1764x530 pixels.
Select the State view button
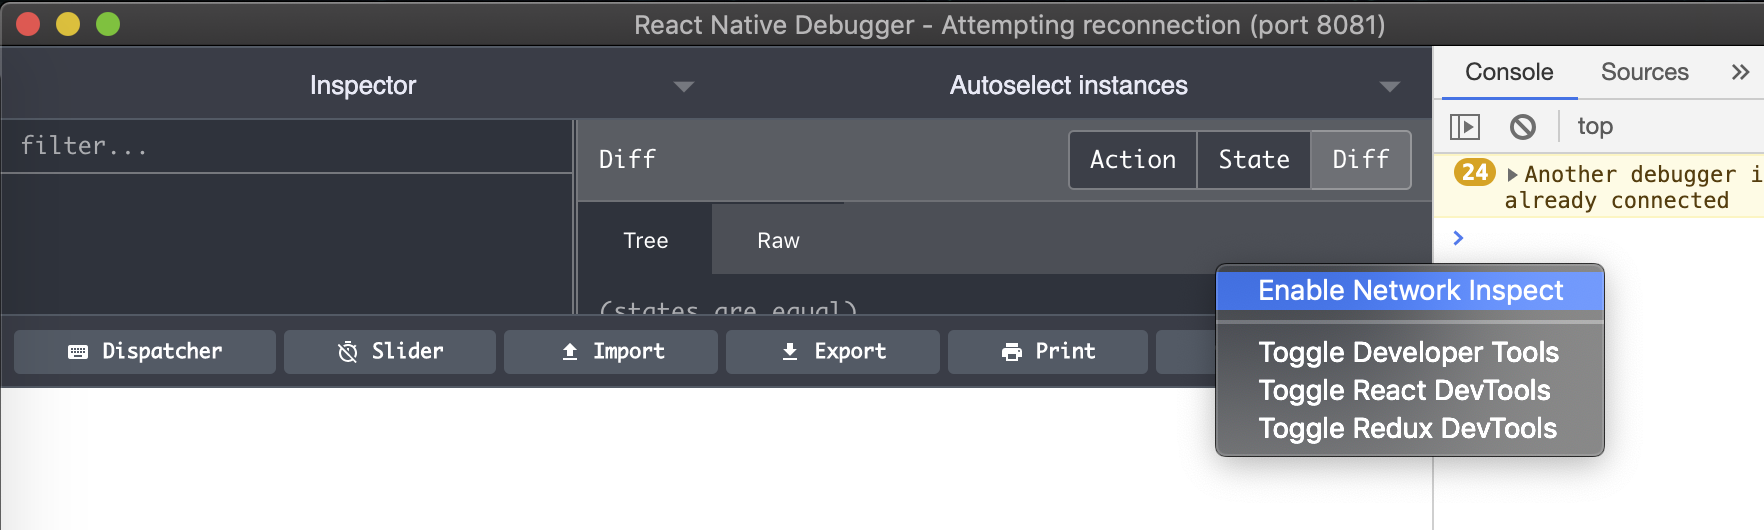1254,160
